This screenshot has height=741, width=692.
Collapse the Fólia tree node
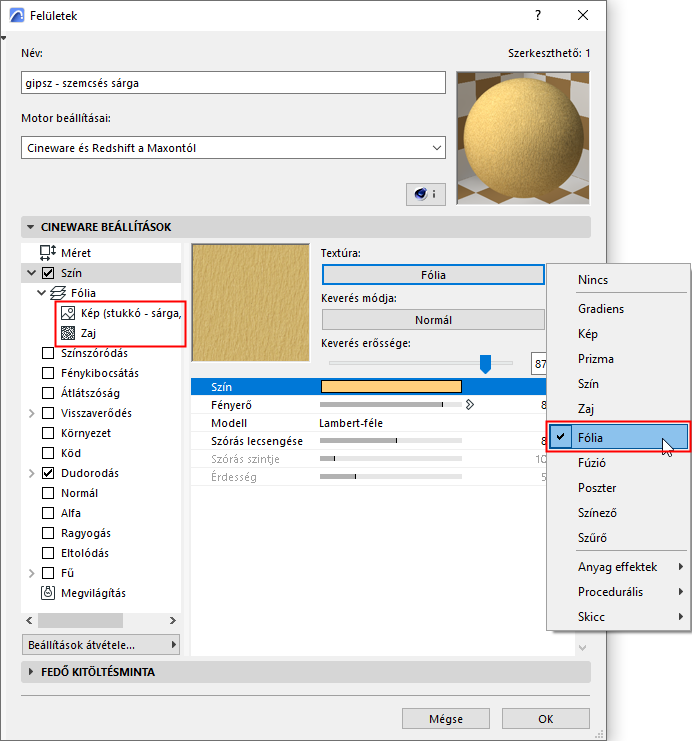(42, 293)
